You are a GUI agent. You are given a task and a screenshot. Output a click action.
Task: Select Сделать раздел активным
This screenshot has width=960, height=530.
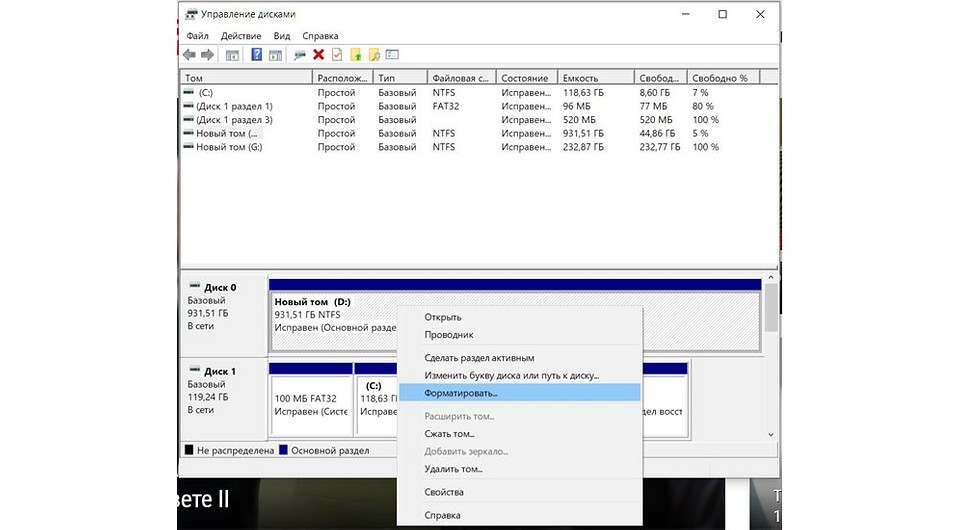(x=519, y=357)
